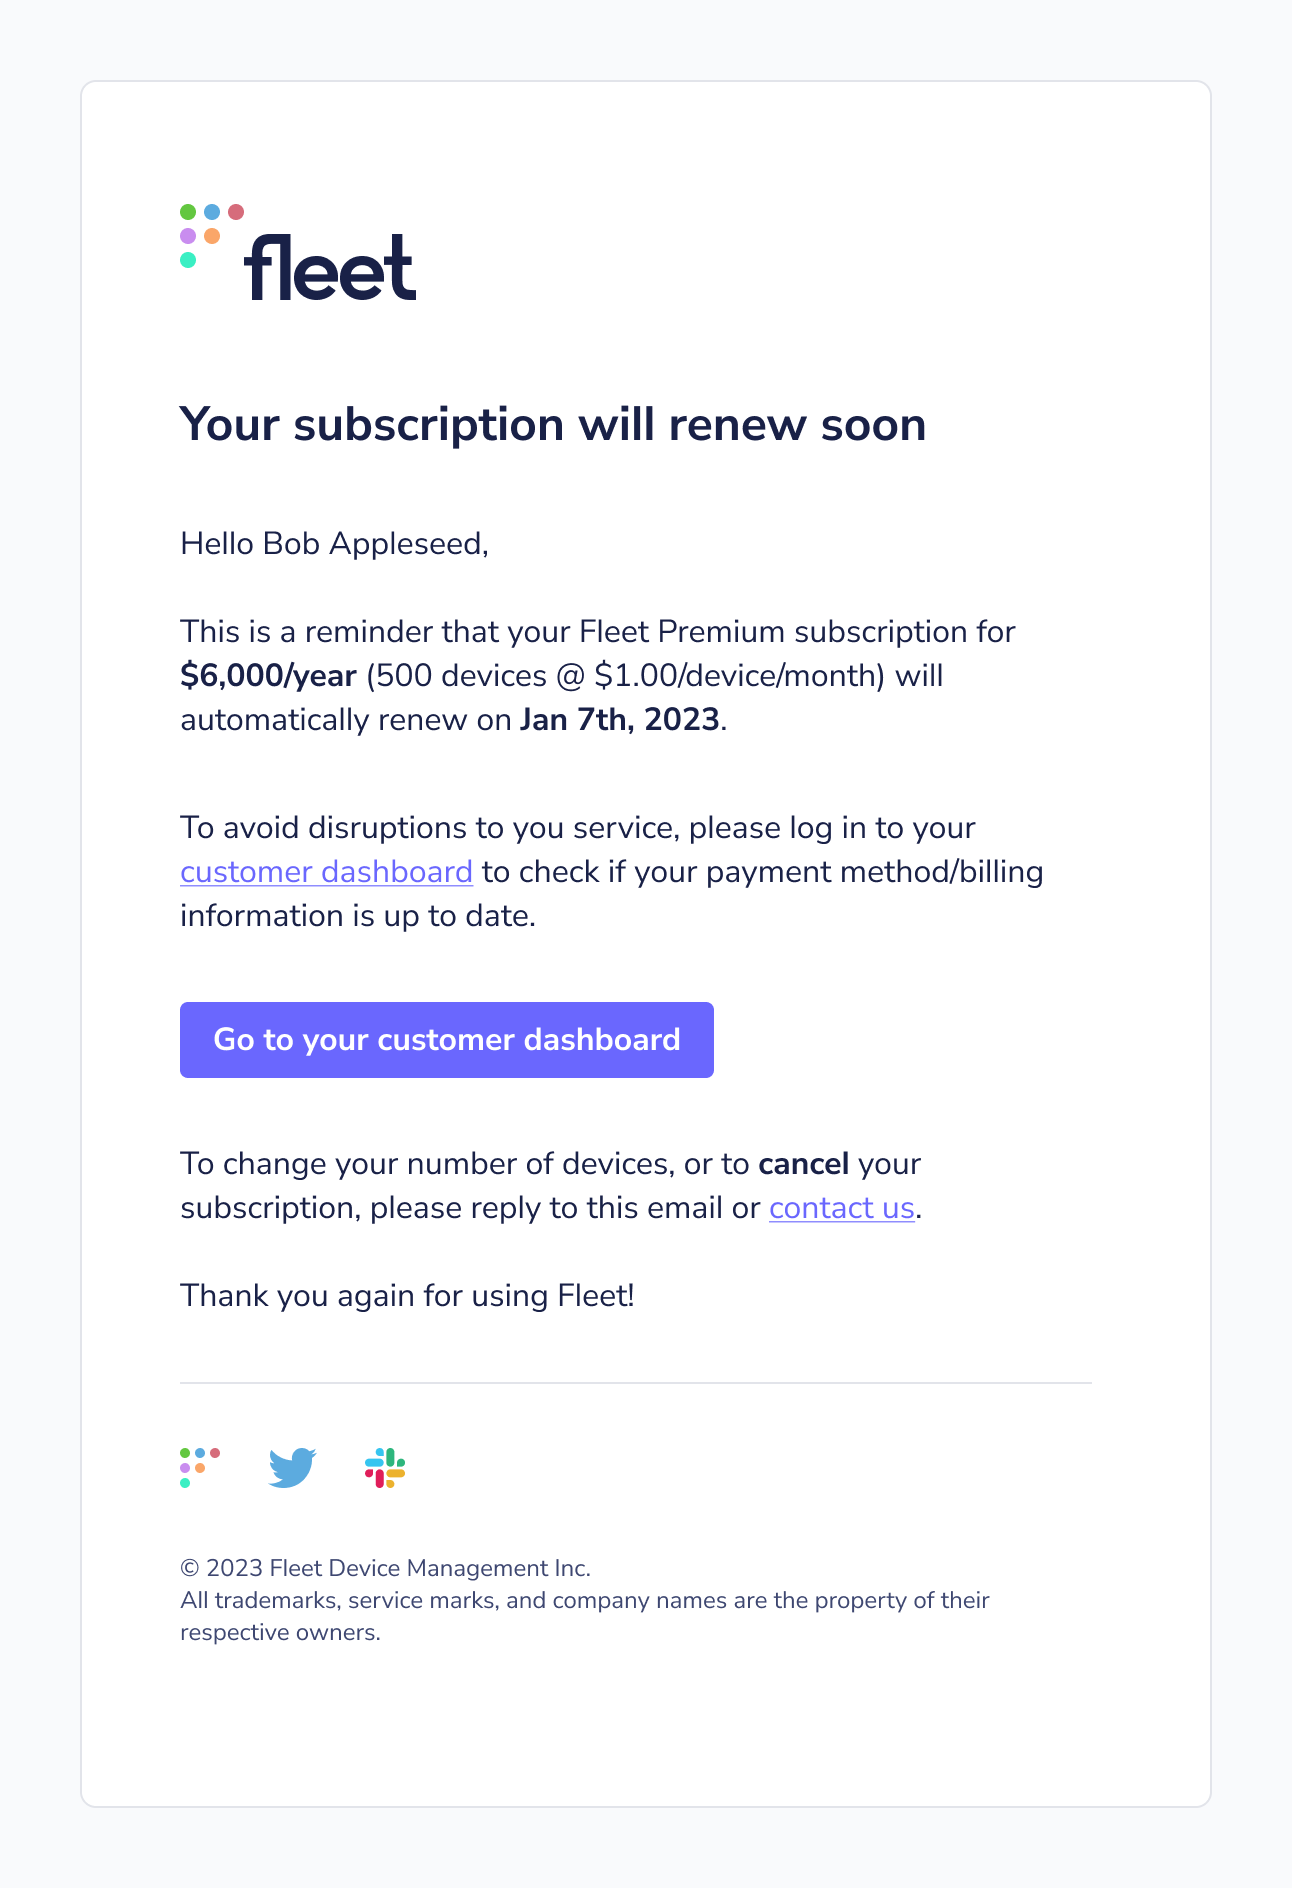
Task: Click the bolded '$6,000/year' price text
Action: (266, 676)
